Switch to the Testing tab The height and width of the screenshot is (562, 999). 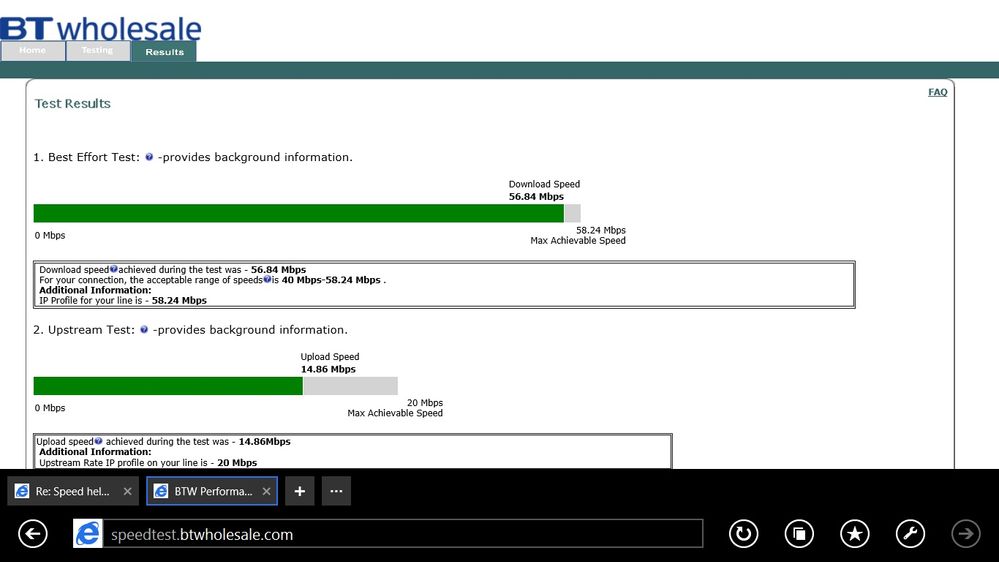[x=97, y=51]
